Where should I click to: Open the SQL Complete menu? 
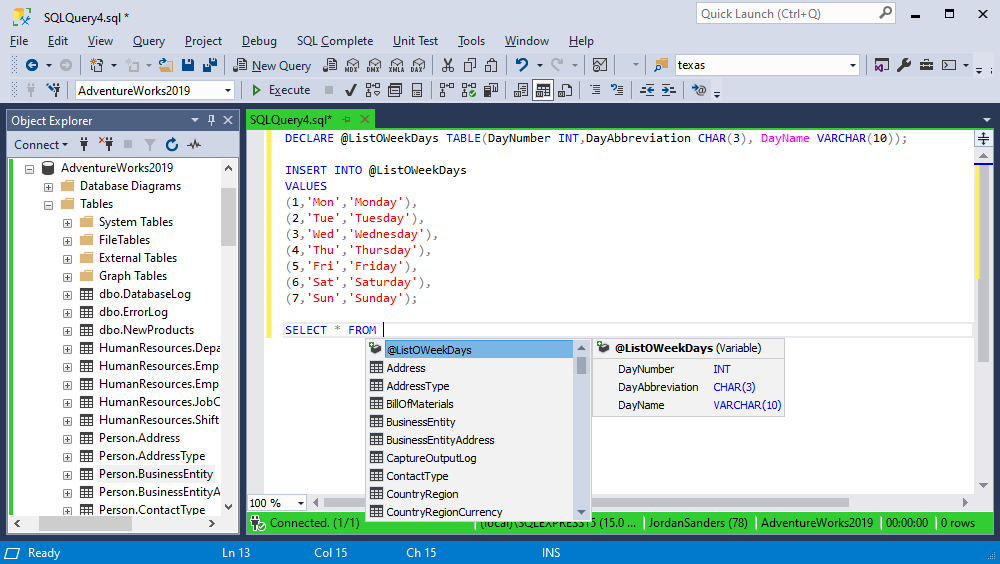click(334, 41)
